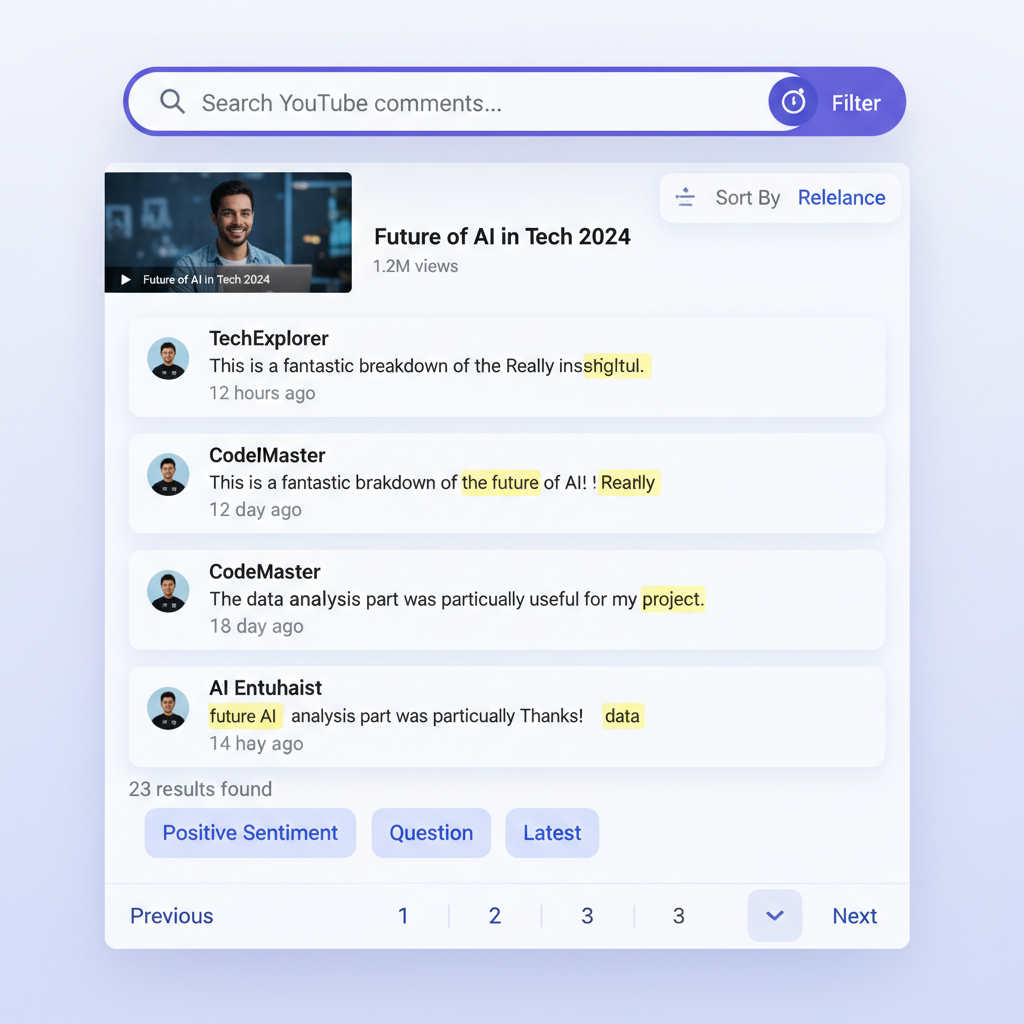The height and width of the screenshot is (1024, 1024).
Task: Go to page 2
Action: (x=495, y=916)
